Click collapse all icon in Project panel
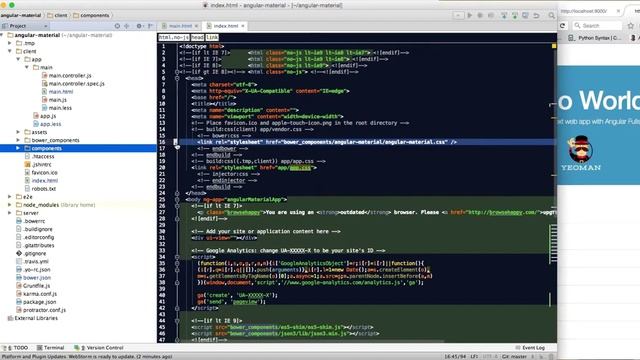 pos(127,26)
